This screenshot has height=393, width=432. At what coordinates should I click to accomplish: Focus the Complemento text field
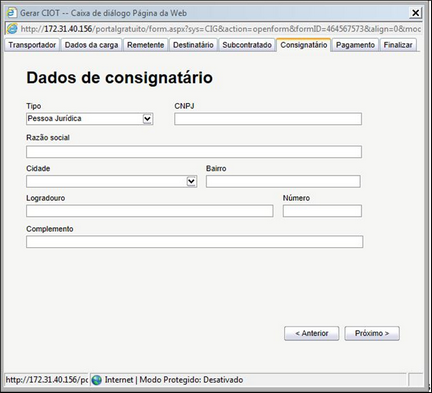[x=195, y=242]
